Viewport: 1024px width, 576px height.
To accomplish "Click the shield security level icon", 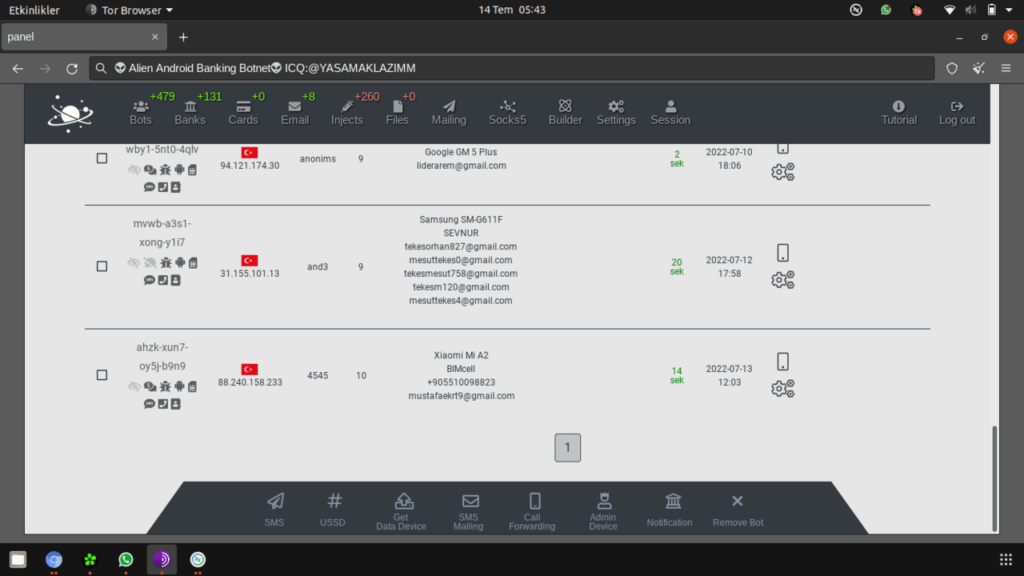I will (x=952, y=68).
